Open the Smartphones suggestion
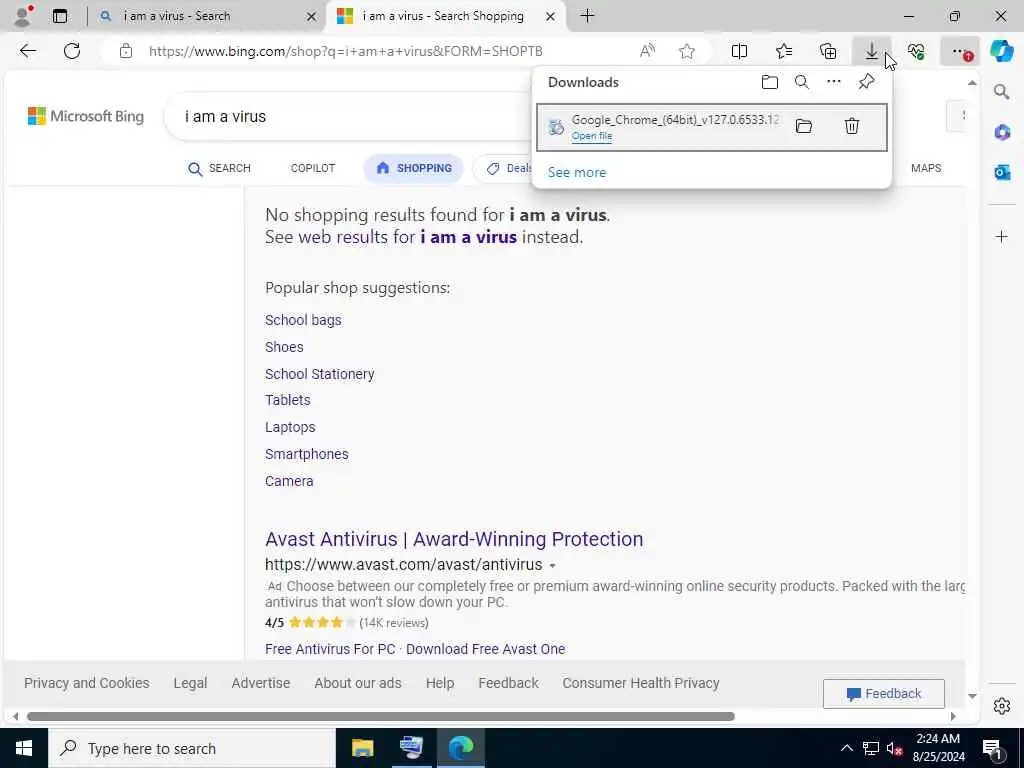1024x768 pixels. tap(306, 454)
